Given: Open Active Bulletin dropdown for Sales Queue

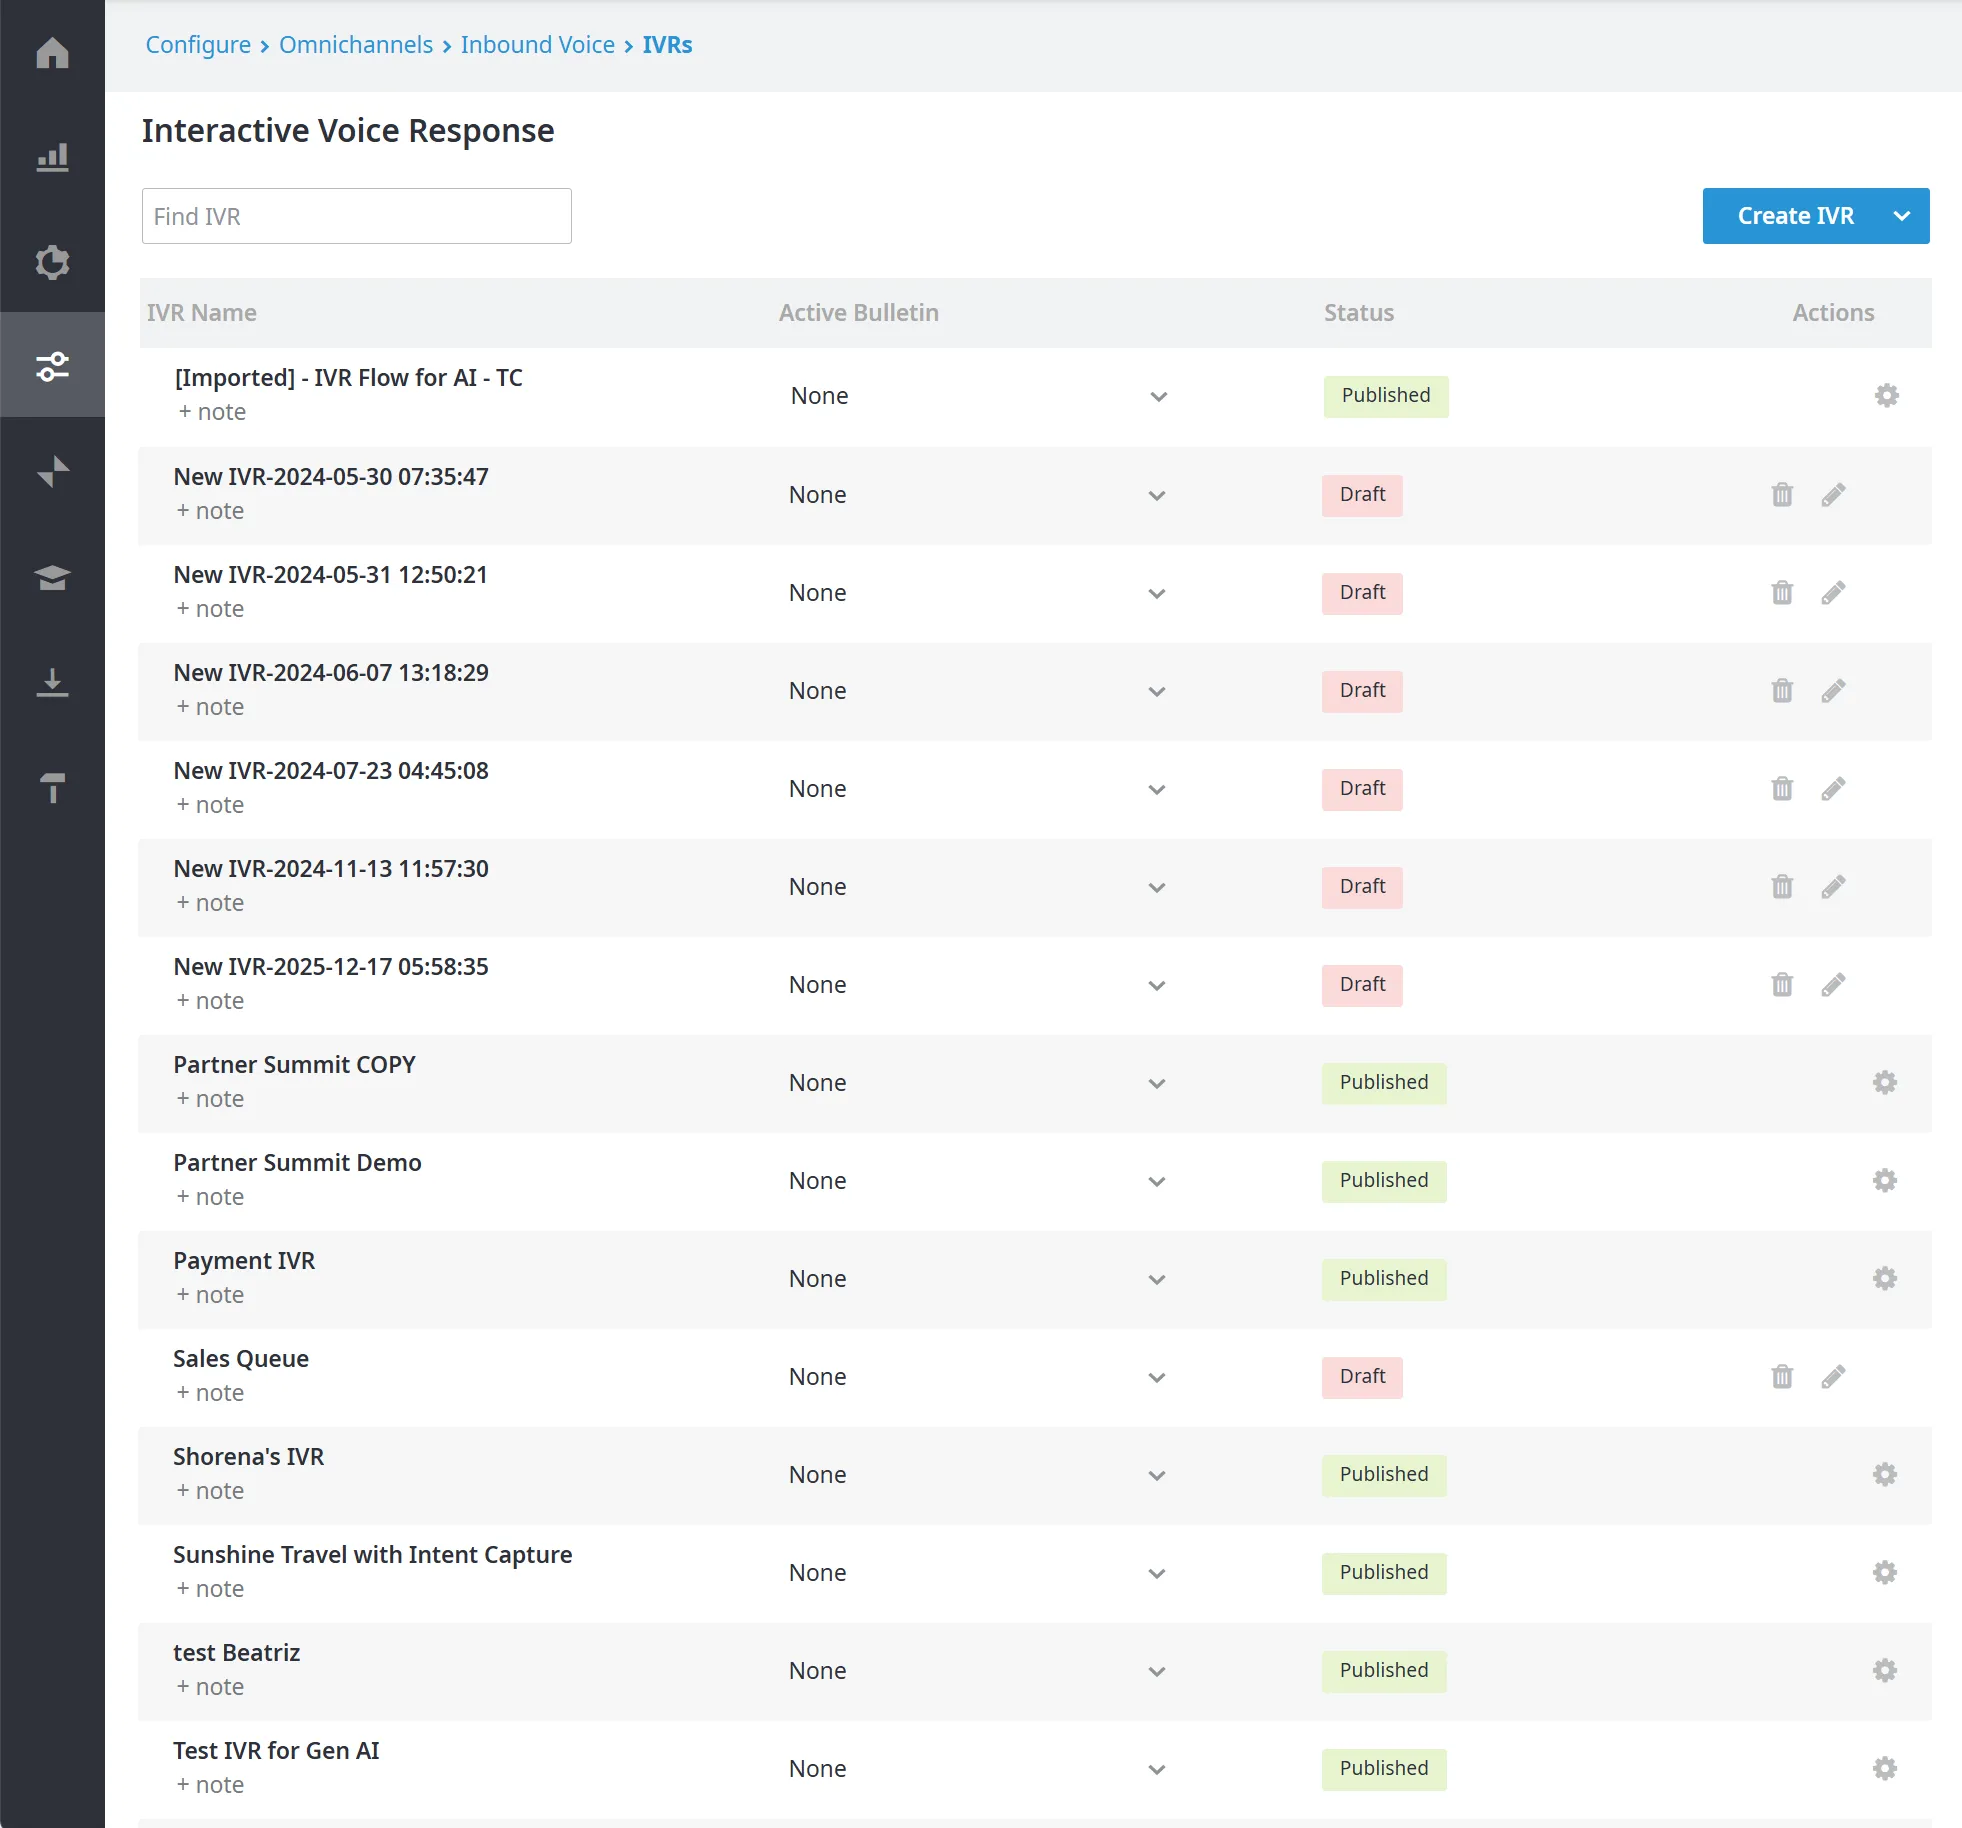Looking at the screenshot, I should 977,1377.
